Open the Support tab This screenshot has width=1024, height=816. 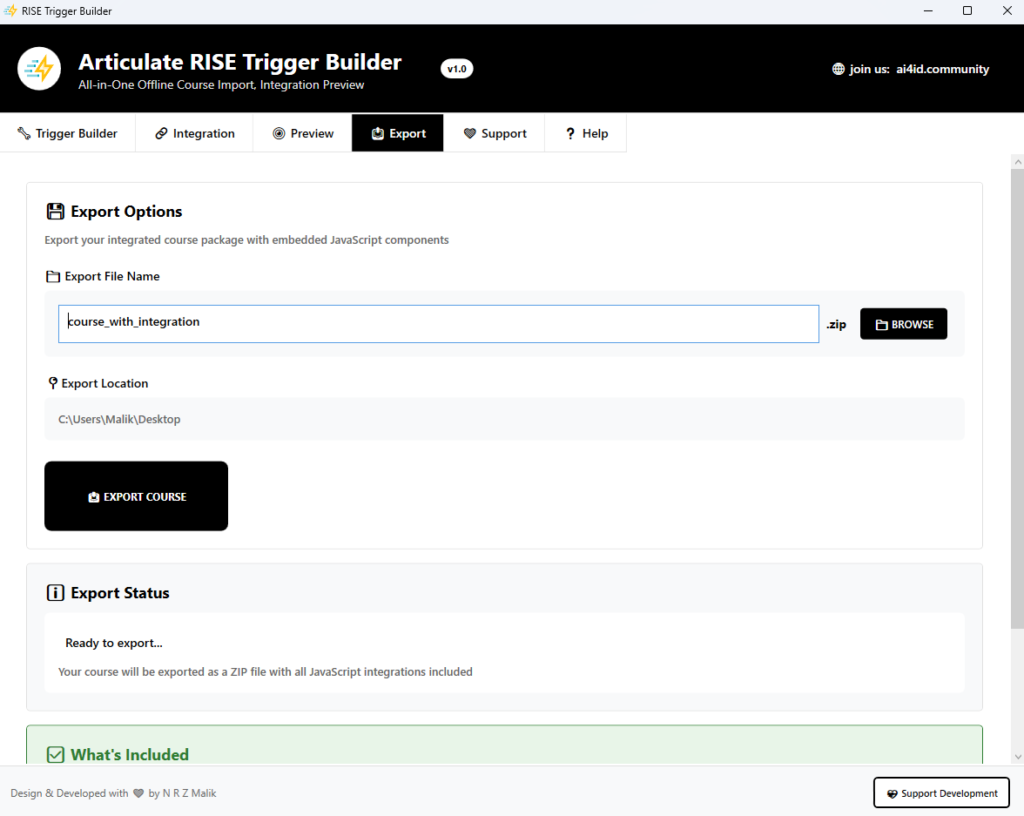pyautogui.click(x=494, y=134)
